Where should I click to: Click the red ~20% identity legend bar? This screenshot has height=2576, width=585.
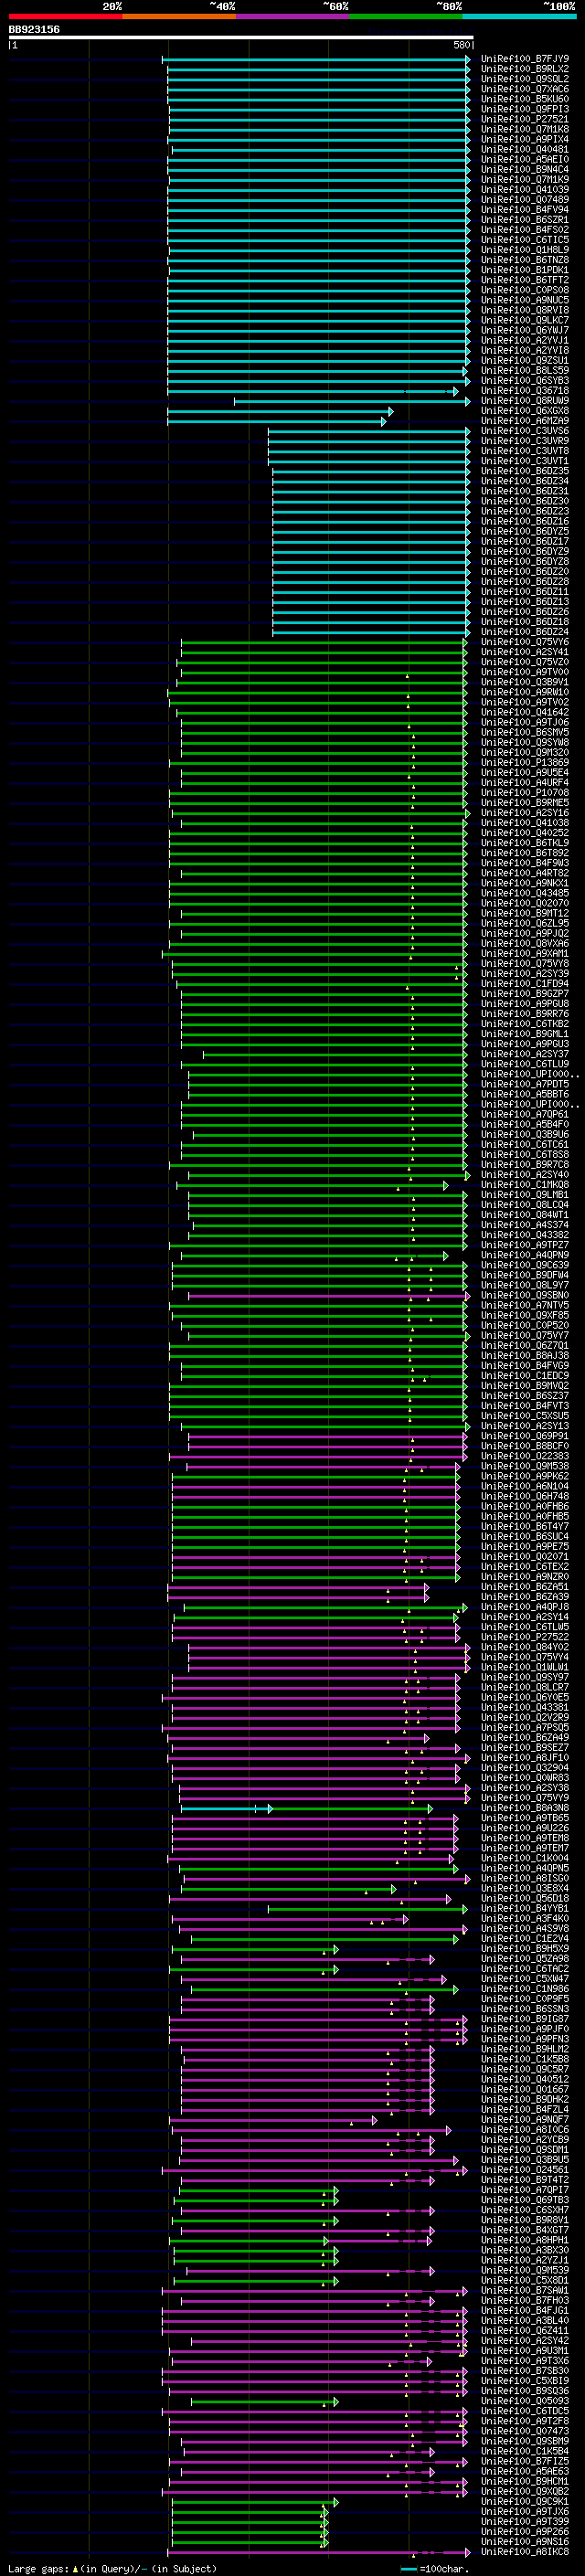[65, 16]
